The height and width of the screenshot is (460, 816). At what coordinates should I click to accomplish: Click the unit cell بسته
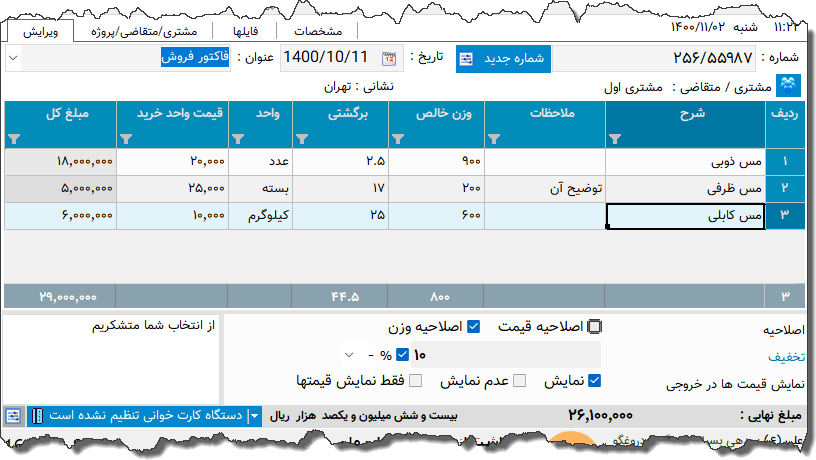(260, 188)
